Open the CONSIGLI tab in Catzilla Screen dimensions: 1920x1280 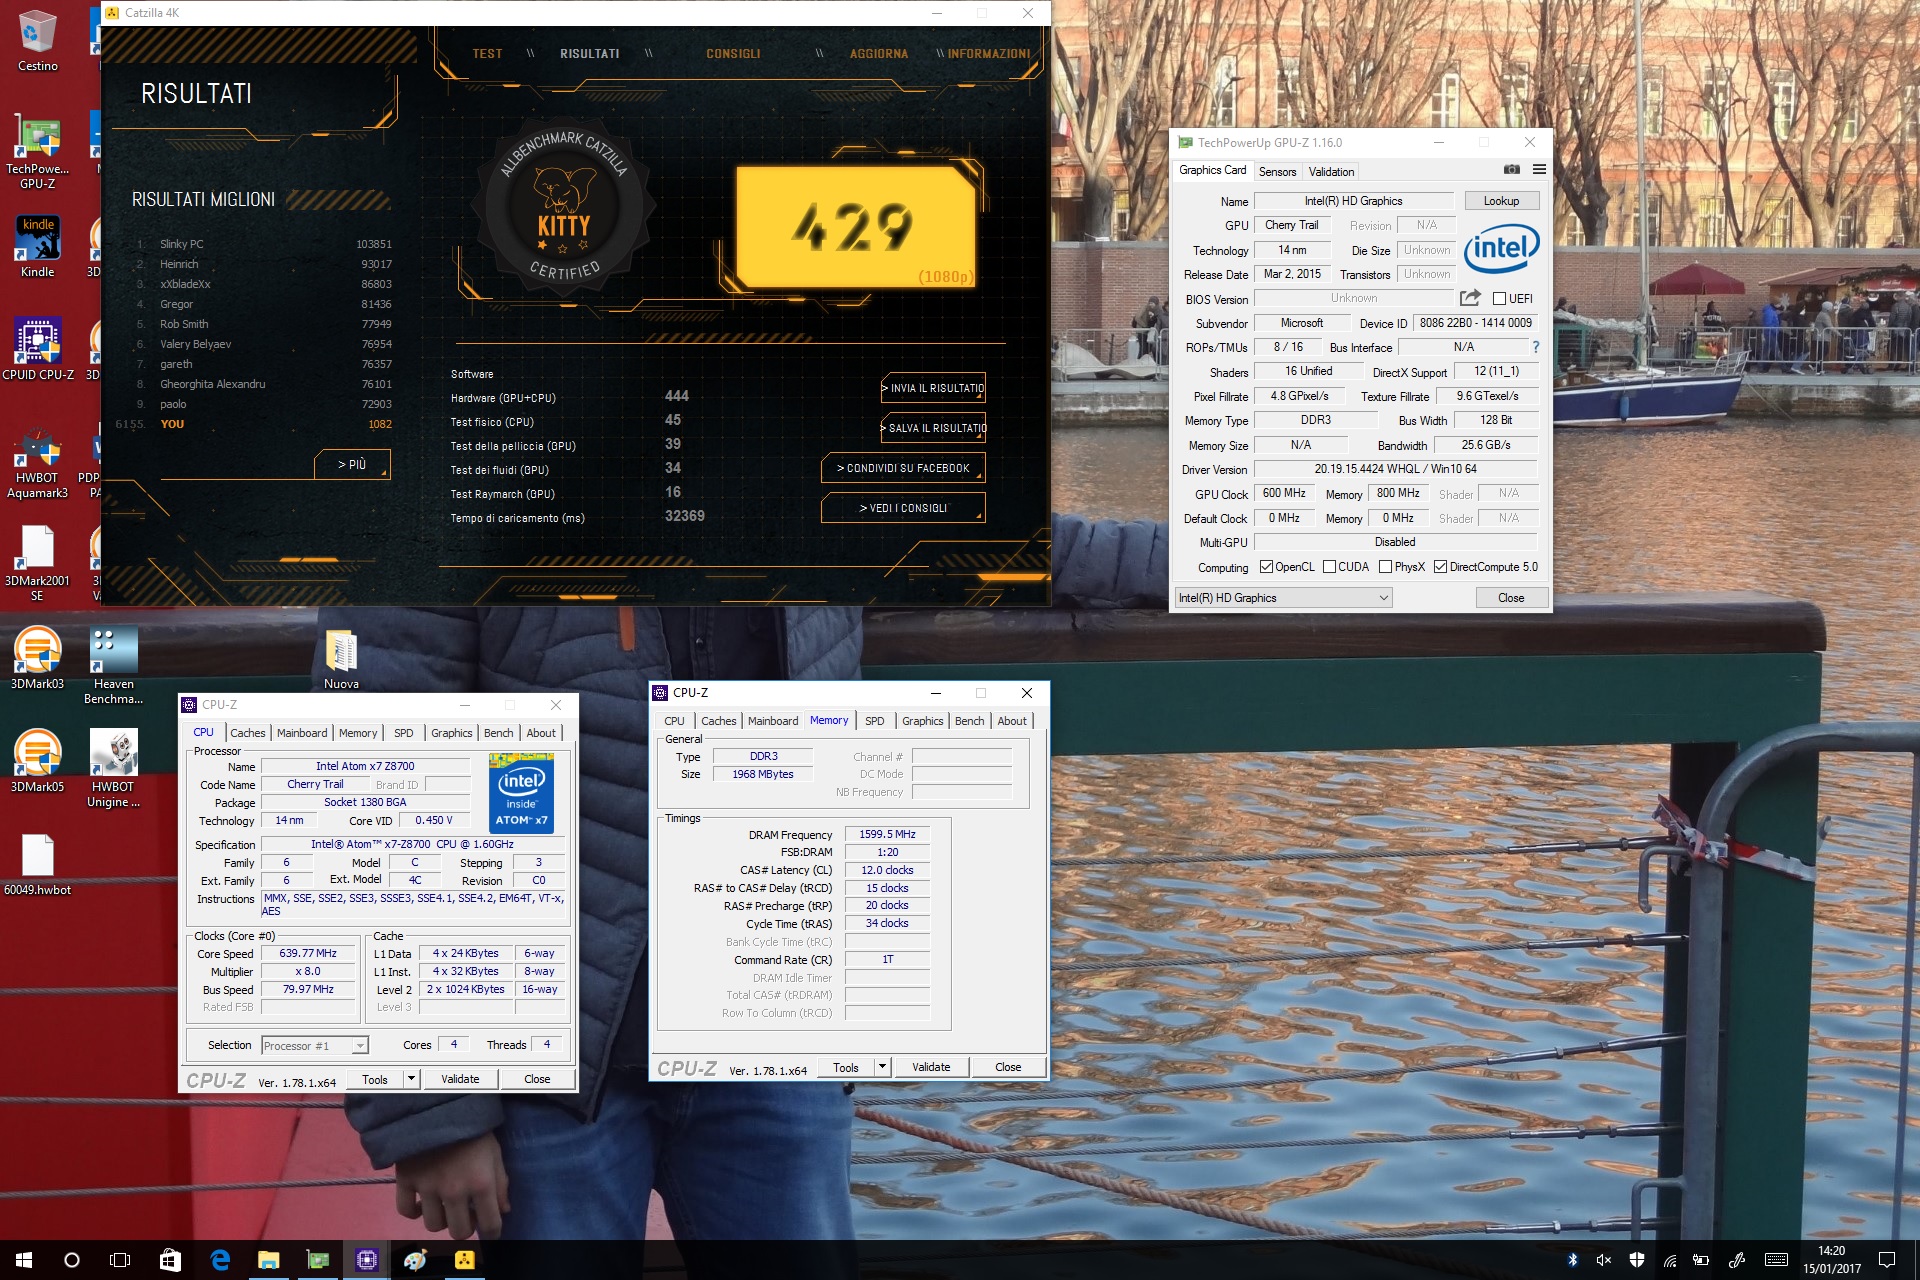coord(733,54)
